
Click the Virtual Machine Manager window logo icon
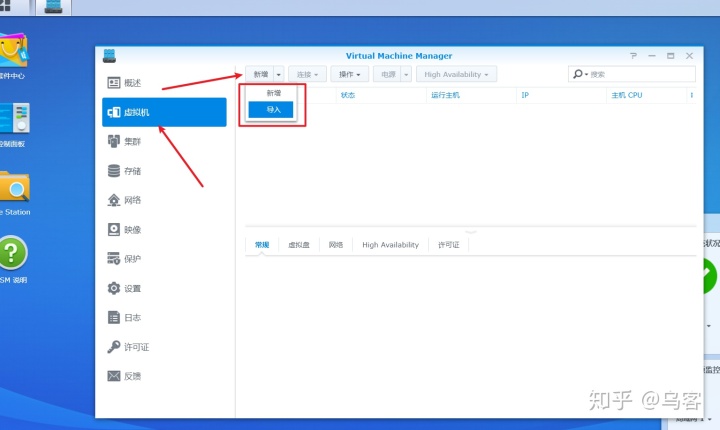click(x=109, y=56)
